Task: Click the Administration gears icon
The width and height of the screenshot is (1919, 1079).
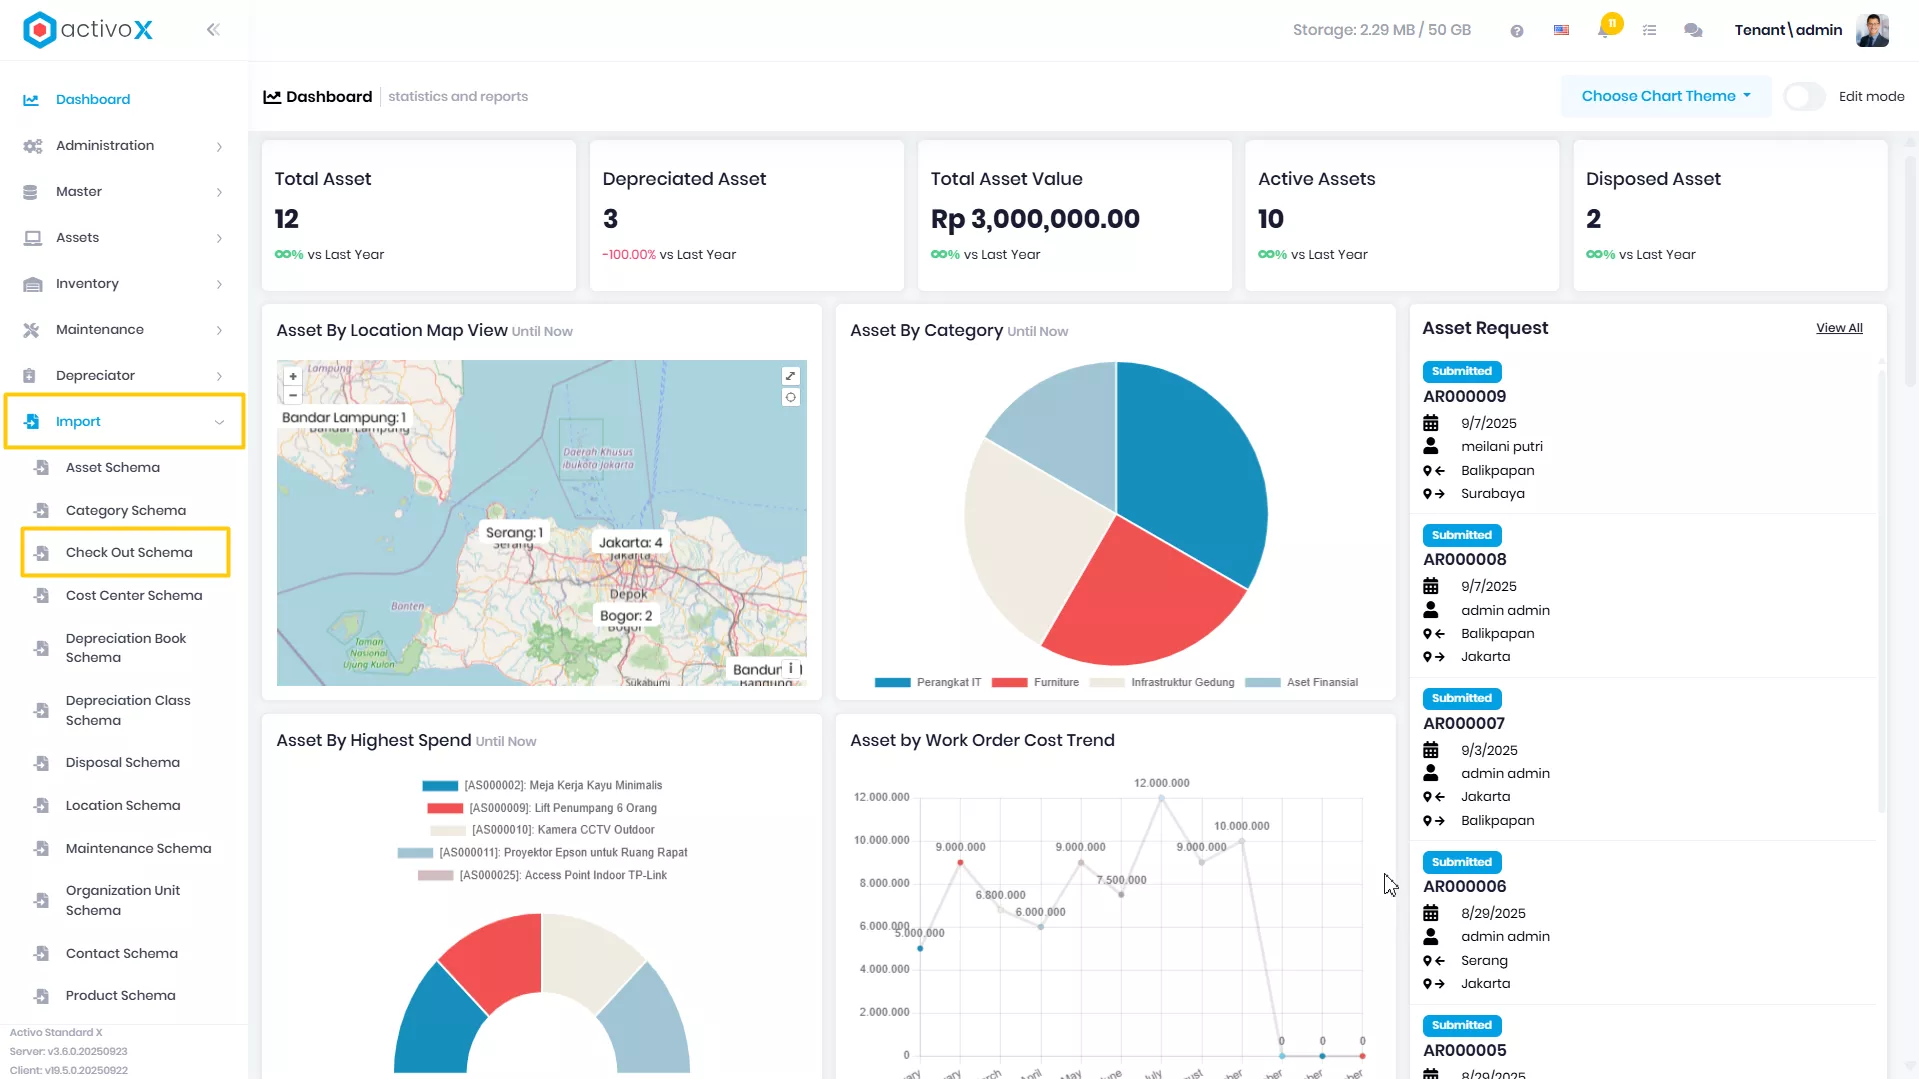Action: pos(32,146)
